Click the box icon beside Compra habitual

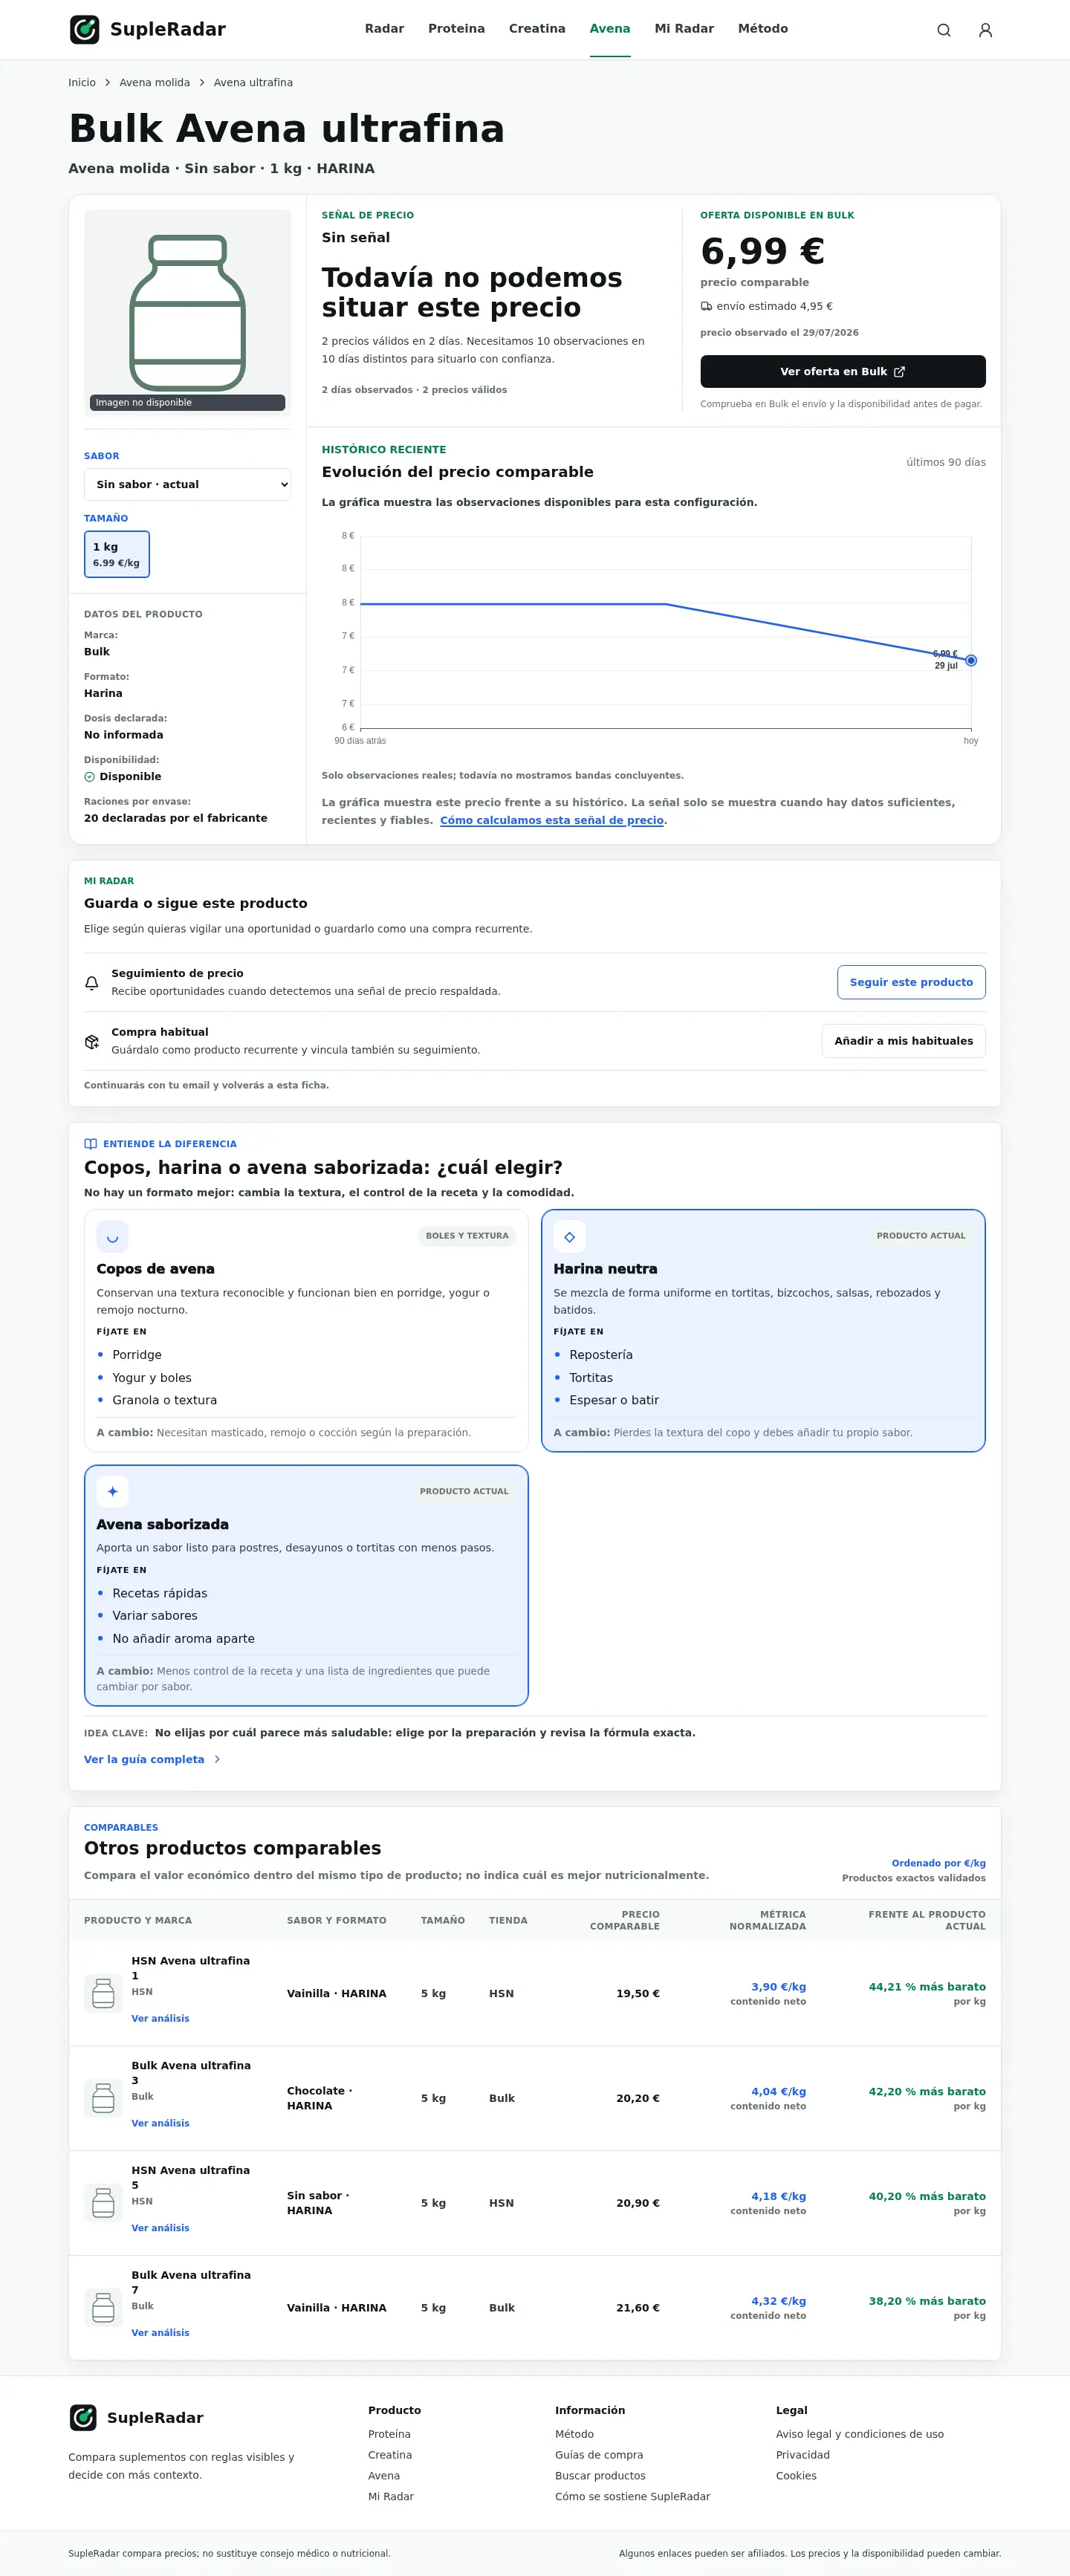pos(92,1042)
